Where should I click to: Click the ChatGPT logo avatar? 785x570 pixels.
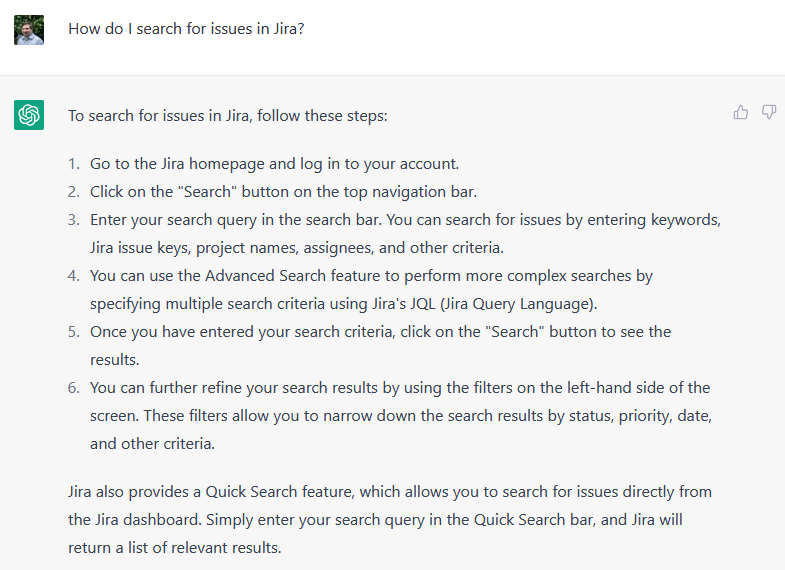[x=29, y=115]
